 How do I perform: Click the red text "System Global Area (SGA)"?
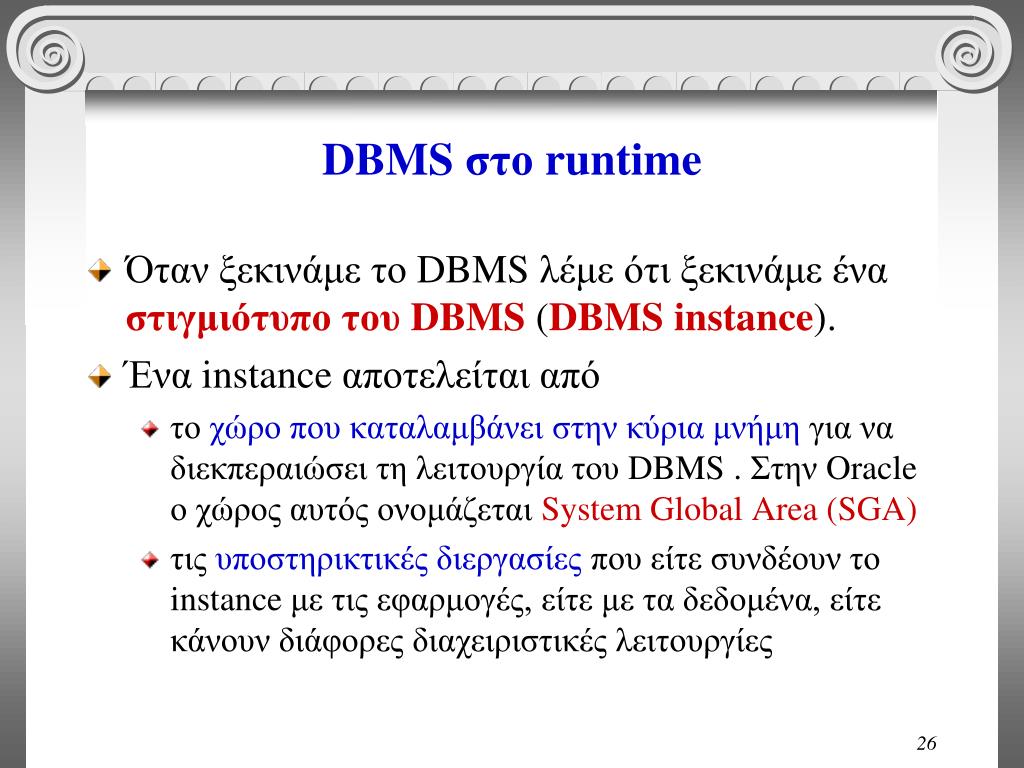(729, 509)
